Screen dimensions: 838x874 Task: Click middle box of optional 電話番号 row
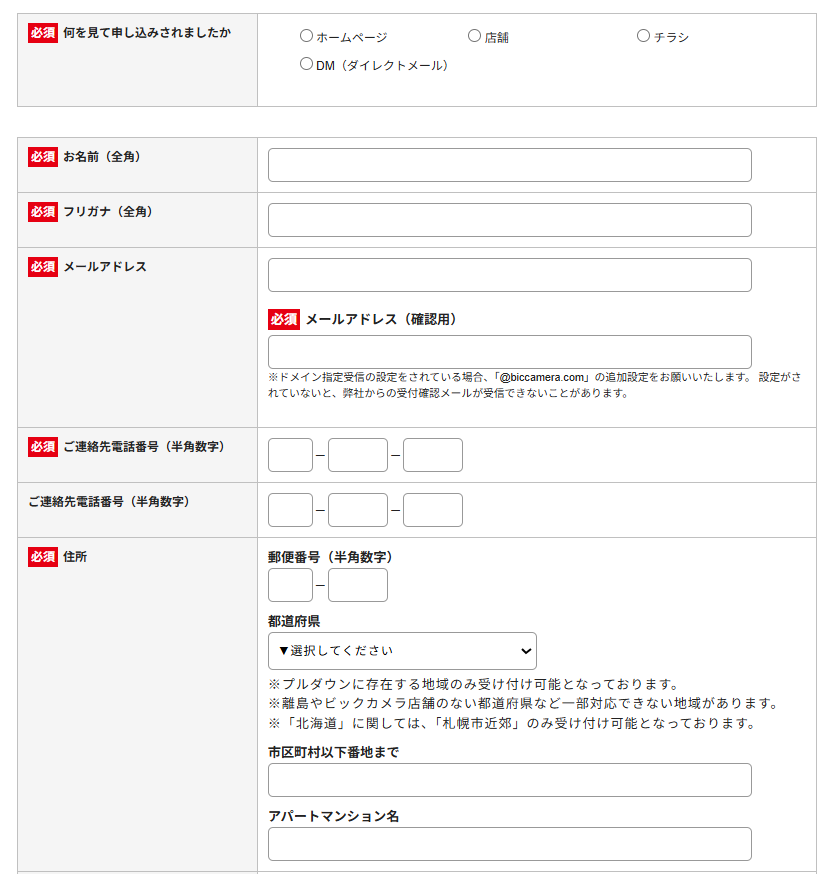pyautogui.click(x=357, y=510)
